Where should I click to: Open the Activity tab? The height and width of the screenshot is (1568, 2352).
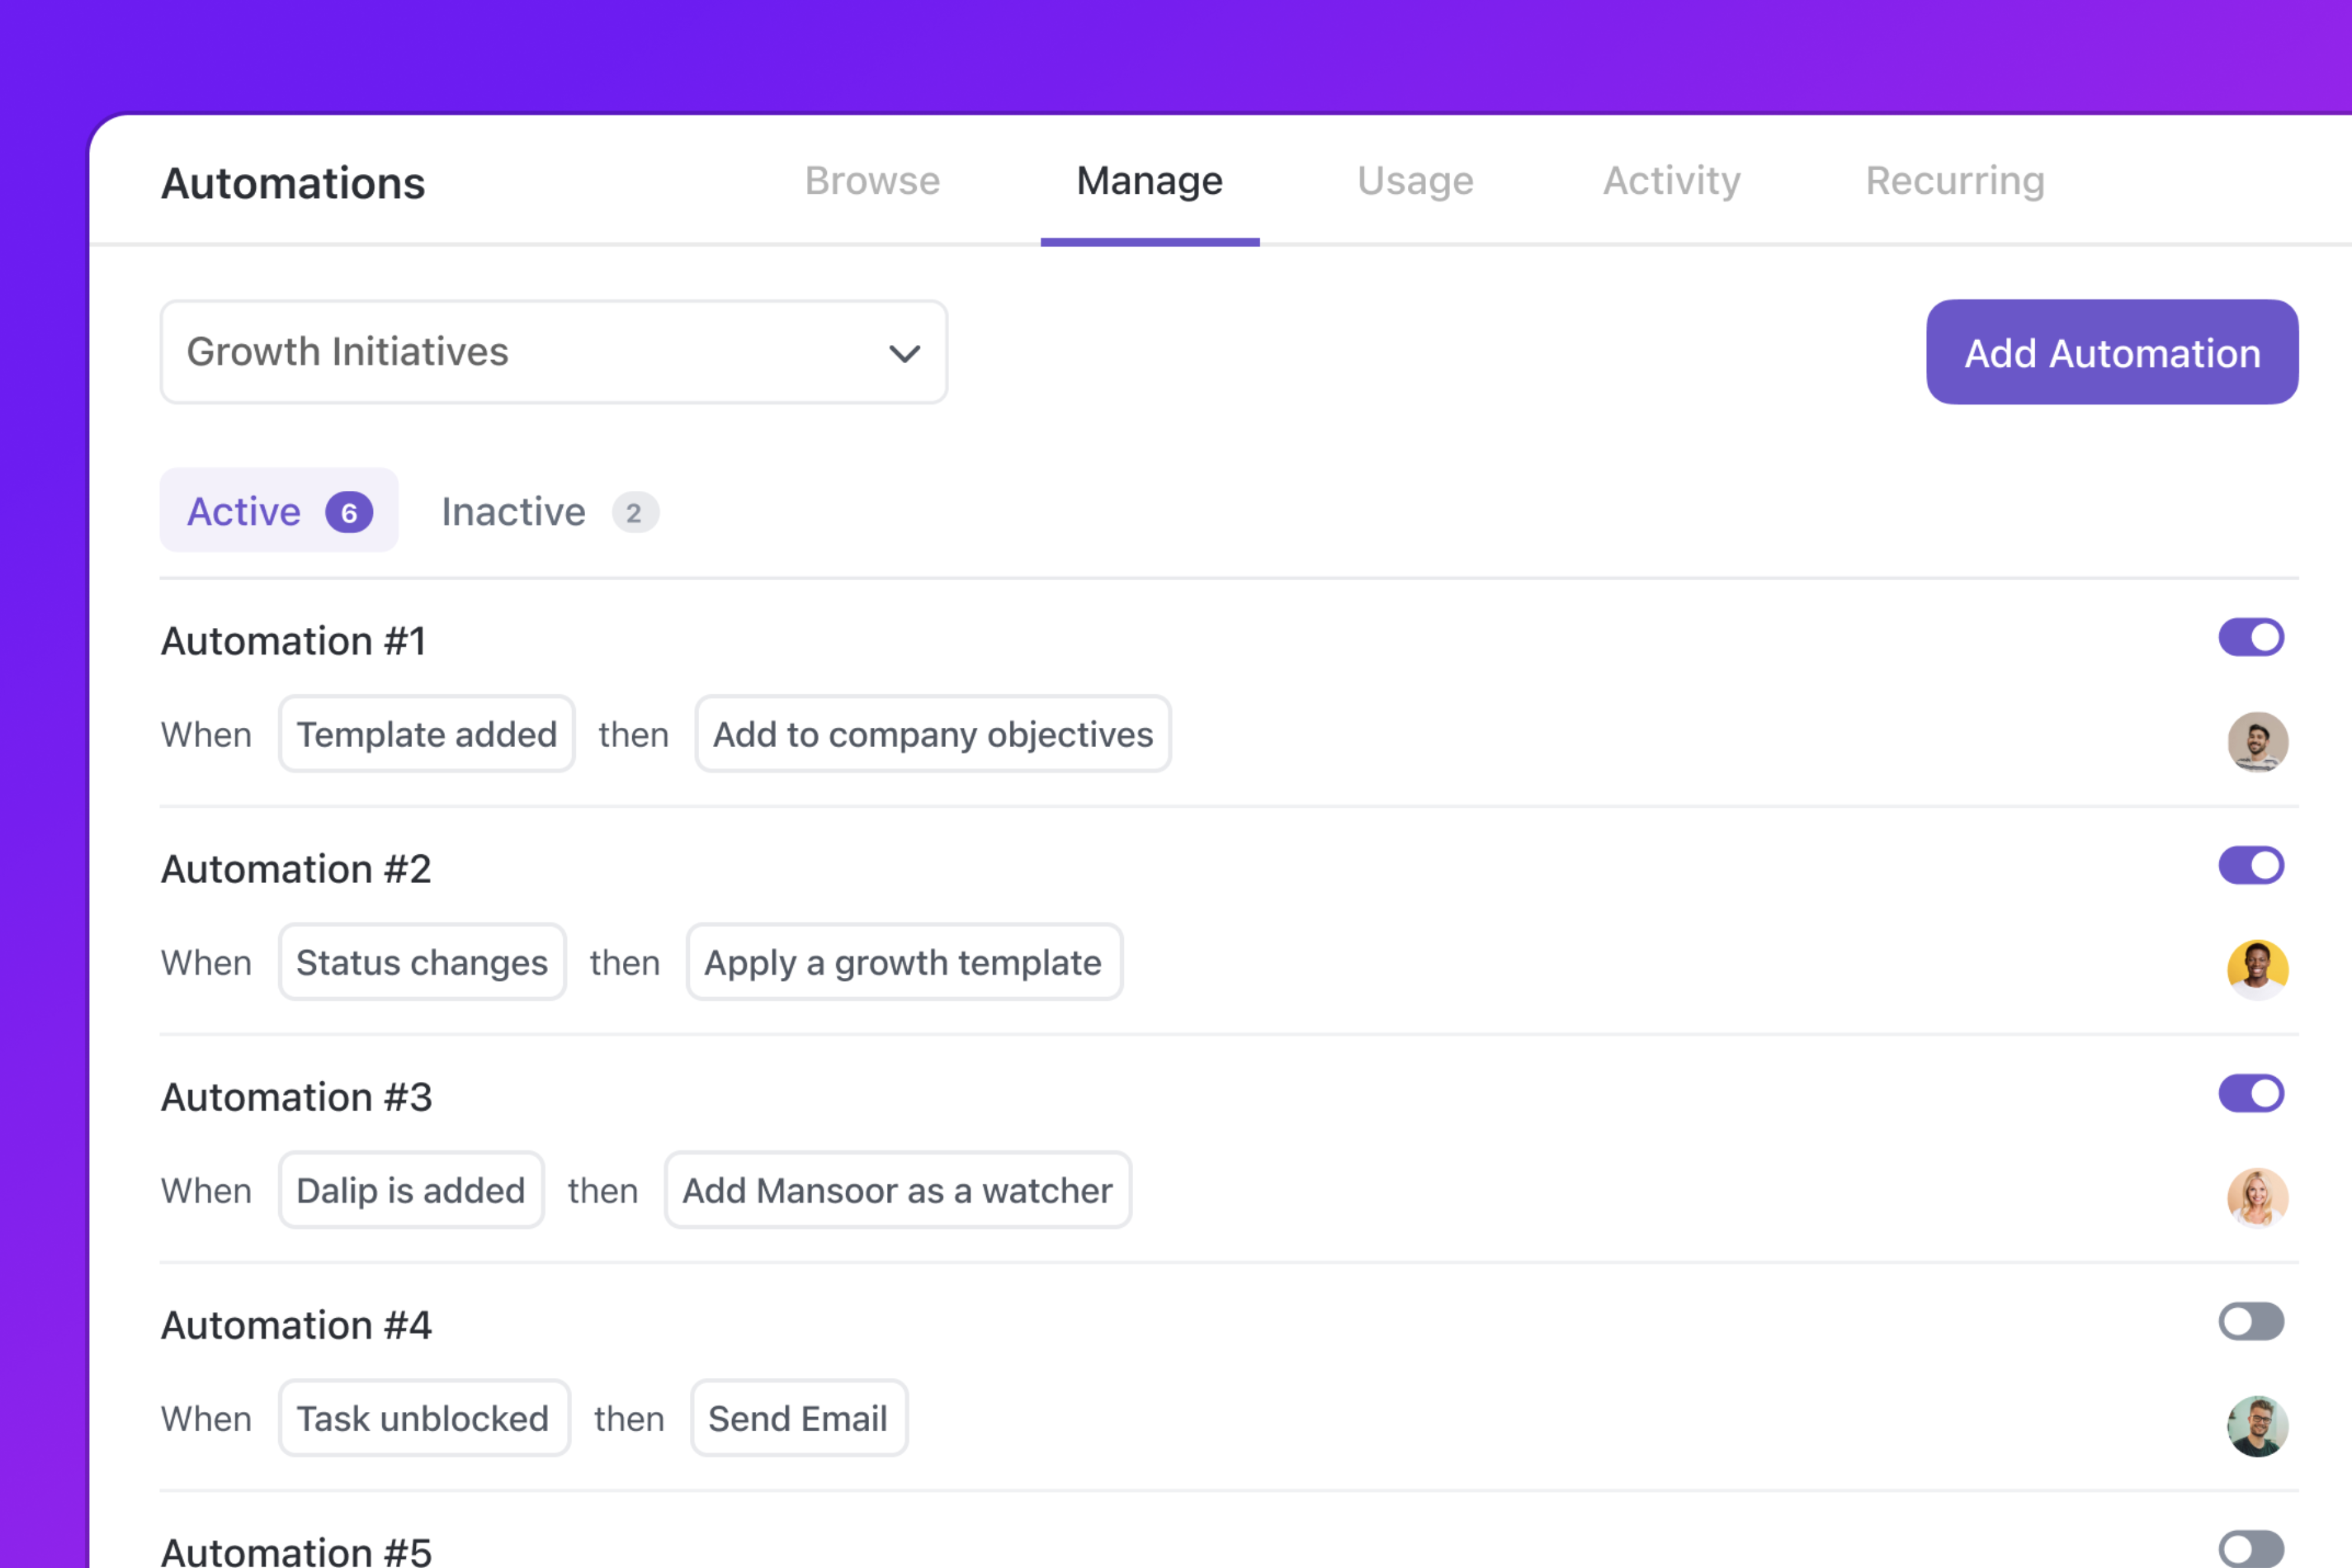pyautogui.click(x=1671, y=181)
